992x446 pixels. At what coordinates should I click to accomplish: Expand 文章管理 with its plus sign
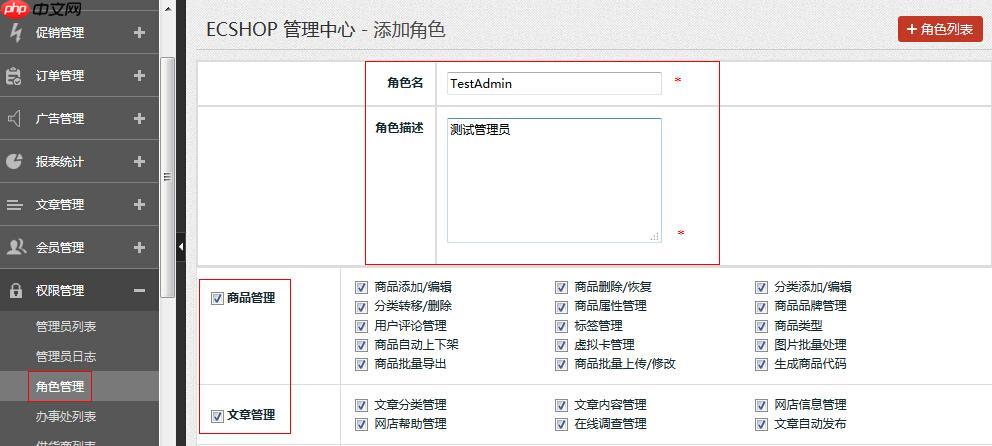140,204
